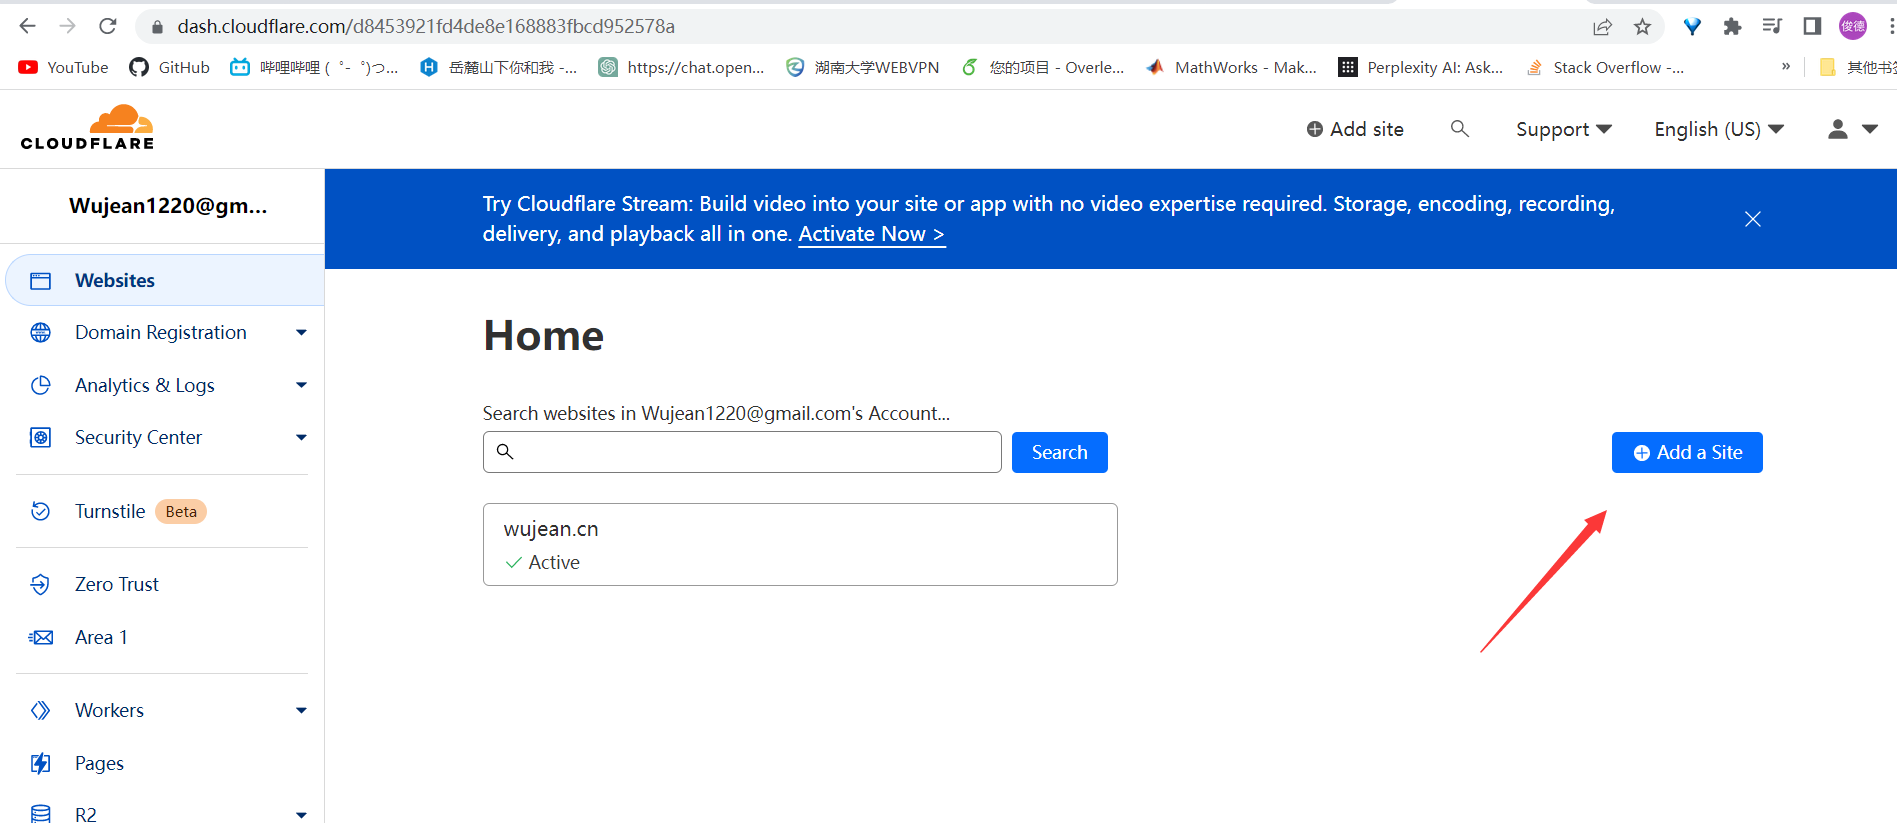
Task: Select the Wujean1220@gm... account name
Action: (168, 206)
